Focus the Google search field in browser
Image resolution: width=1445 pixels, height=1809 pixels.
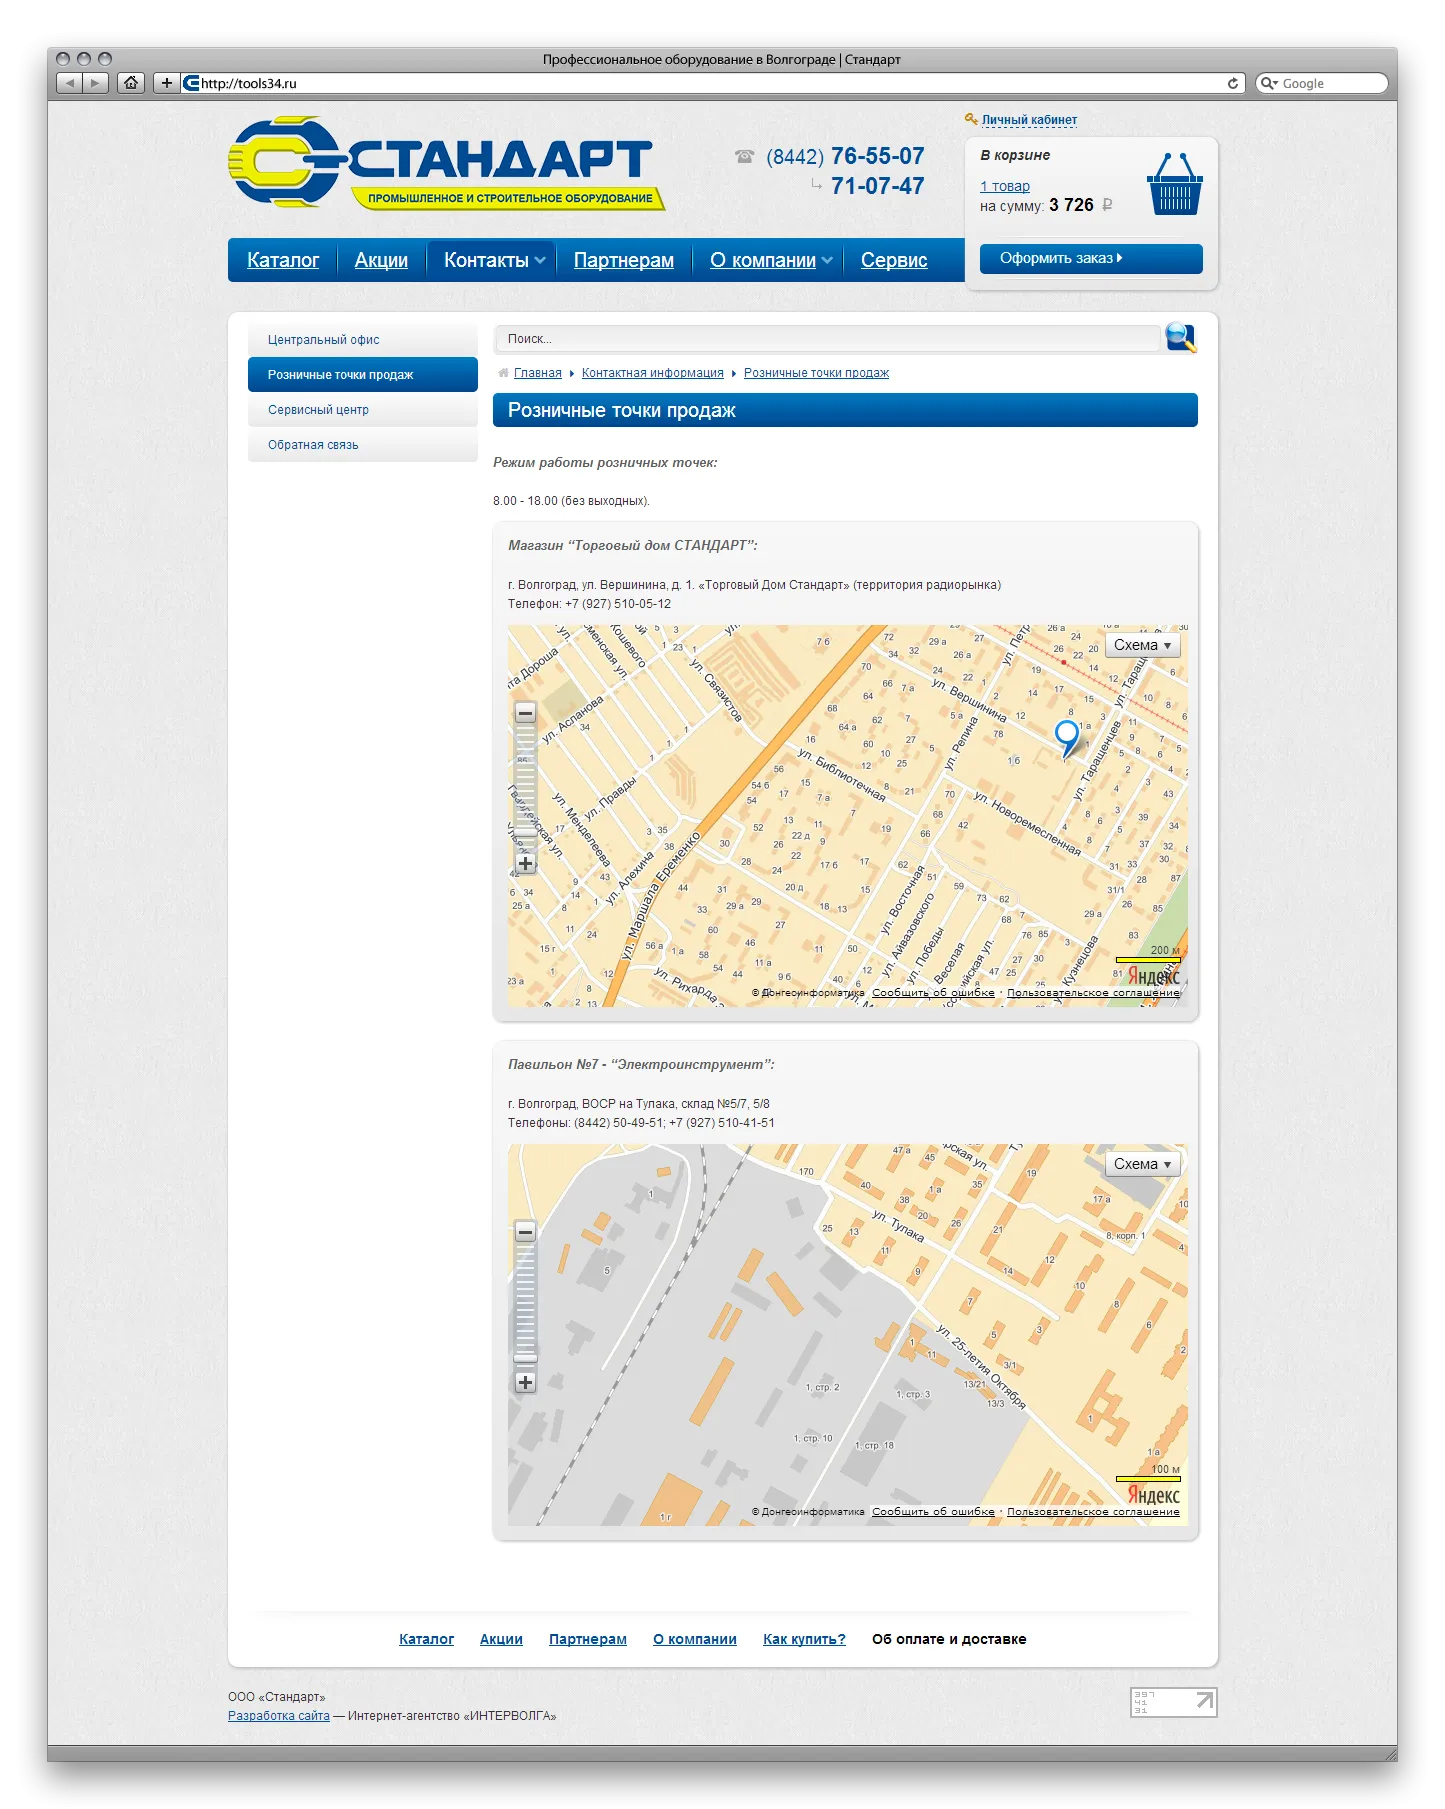(1321, 83)
